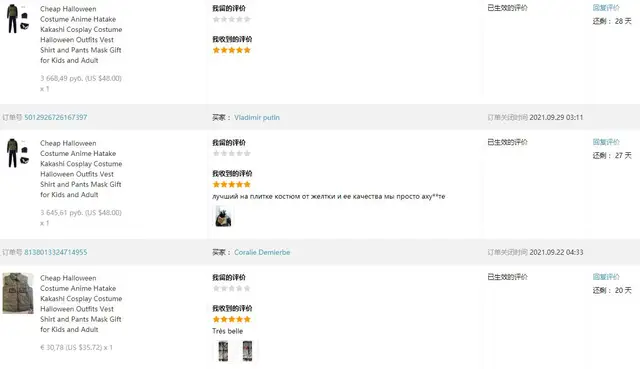This screenshot has width=640, height=369.
Task: Click empty rating stars in topmost order
Action: 231,19
